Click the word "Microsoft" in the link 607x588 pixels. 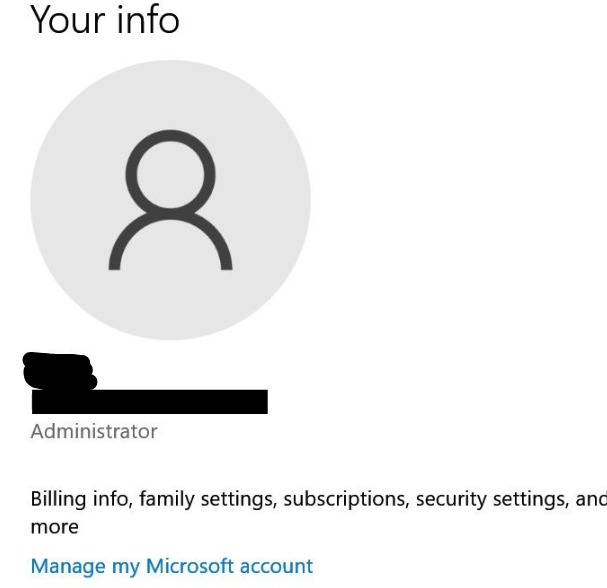[190, 566]
